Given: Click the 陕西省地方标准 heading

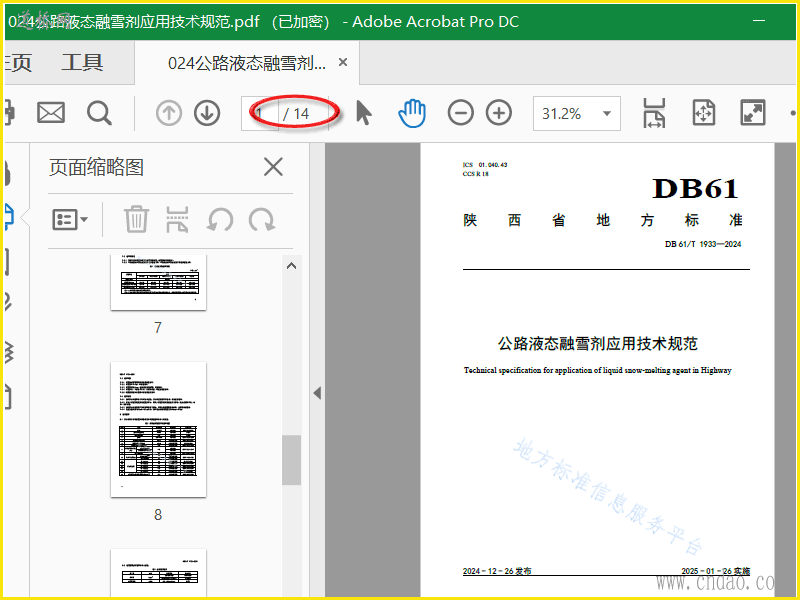Looking at the screenshot, I should click(x=603, y=220).
